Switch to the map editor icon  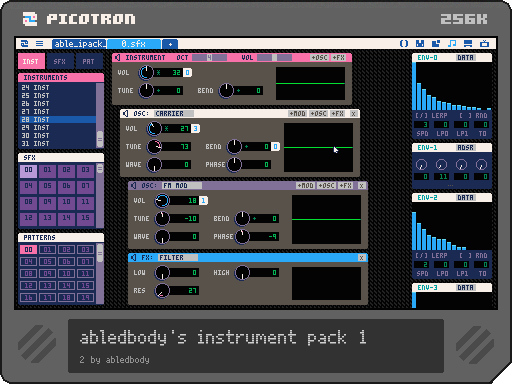click(x=436, y=44)
